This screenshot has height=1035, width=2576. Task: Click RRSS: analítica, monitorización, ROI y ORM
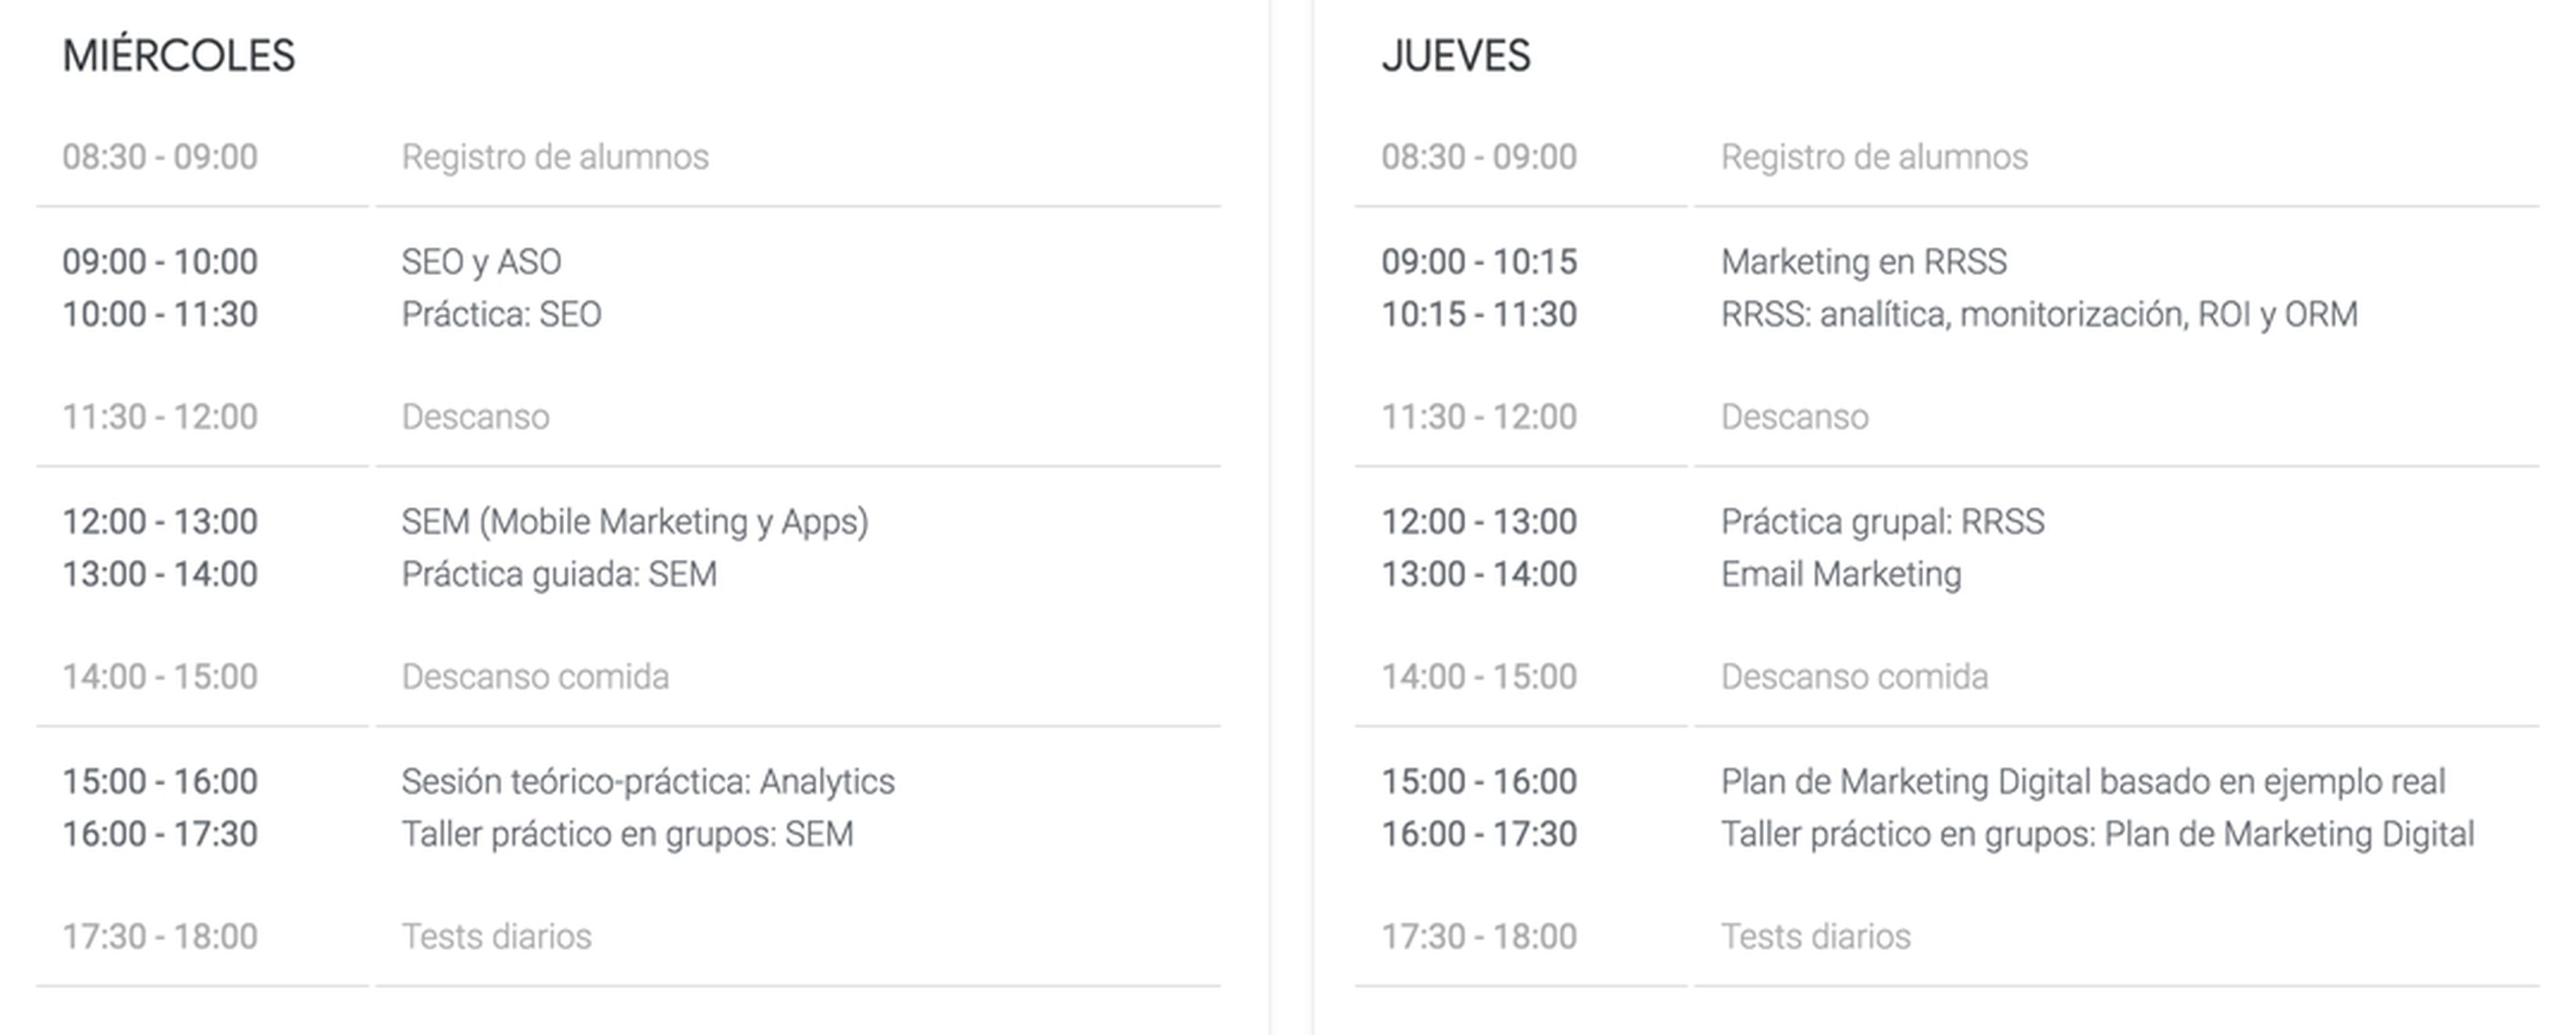point(2039,315)
